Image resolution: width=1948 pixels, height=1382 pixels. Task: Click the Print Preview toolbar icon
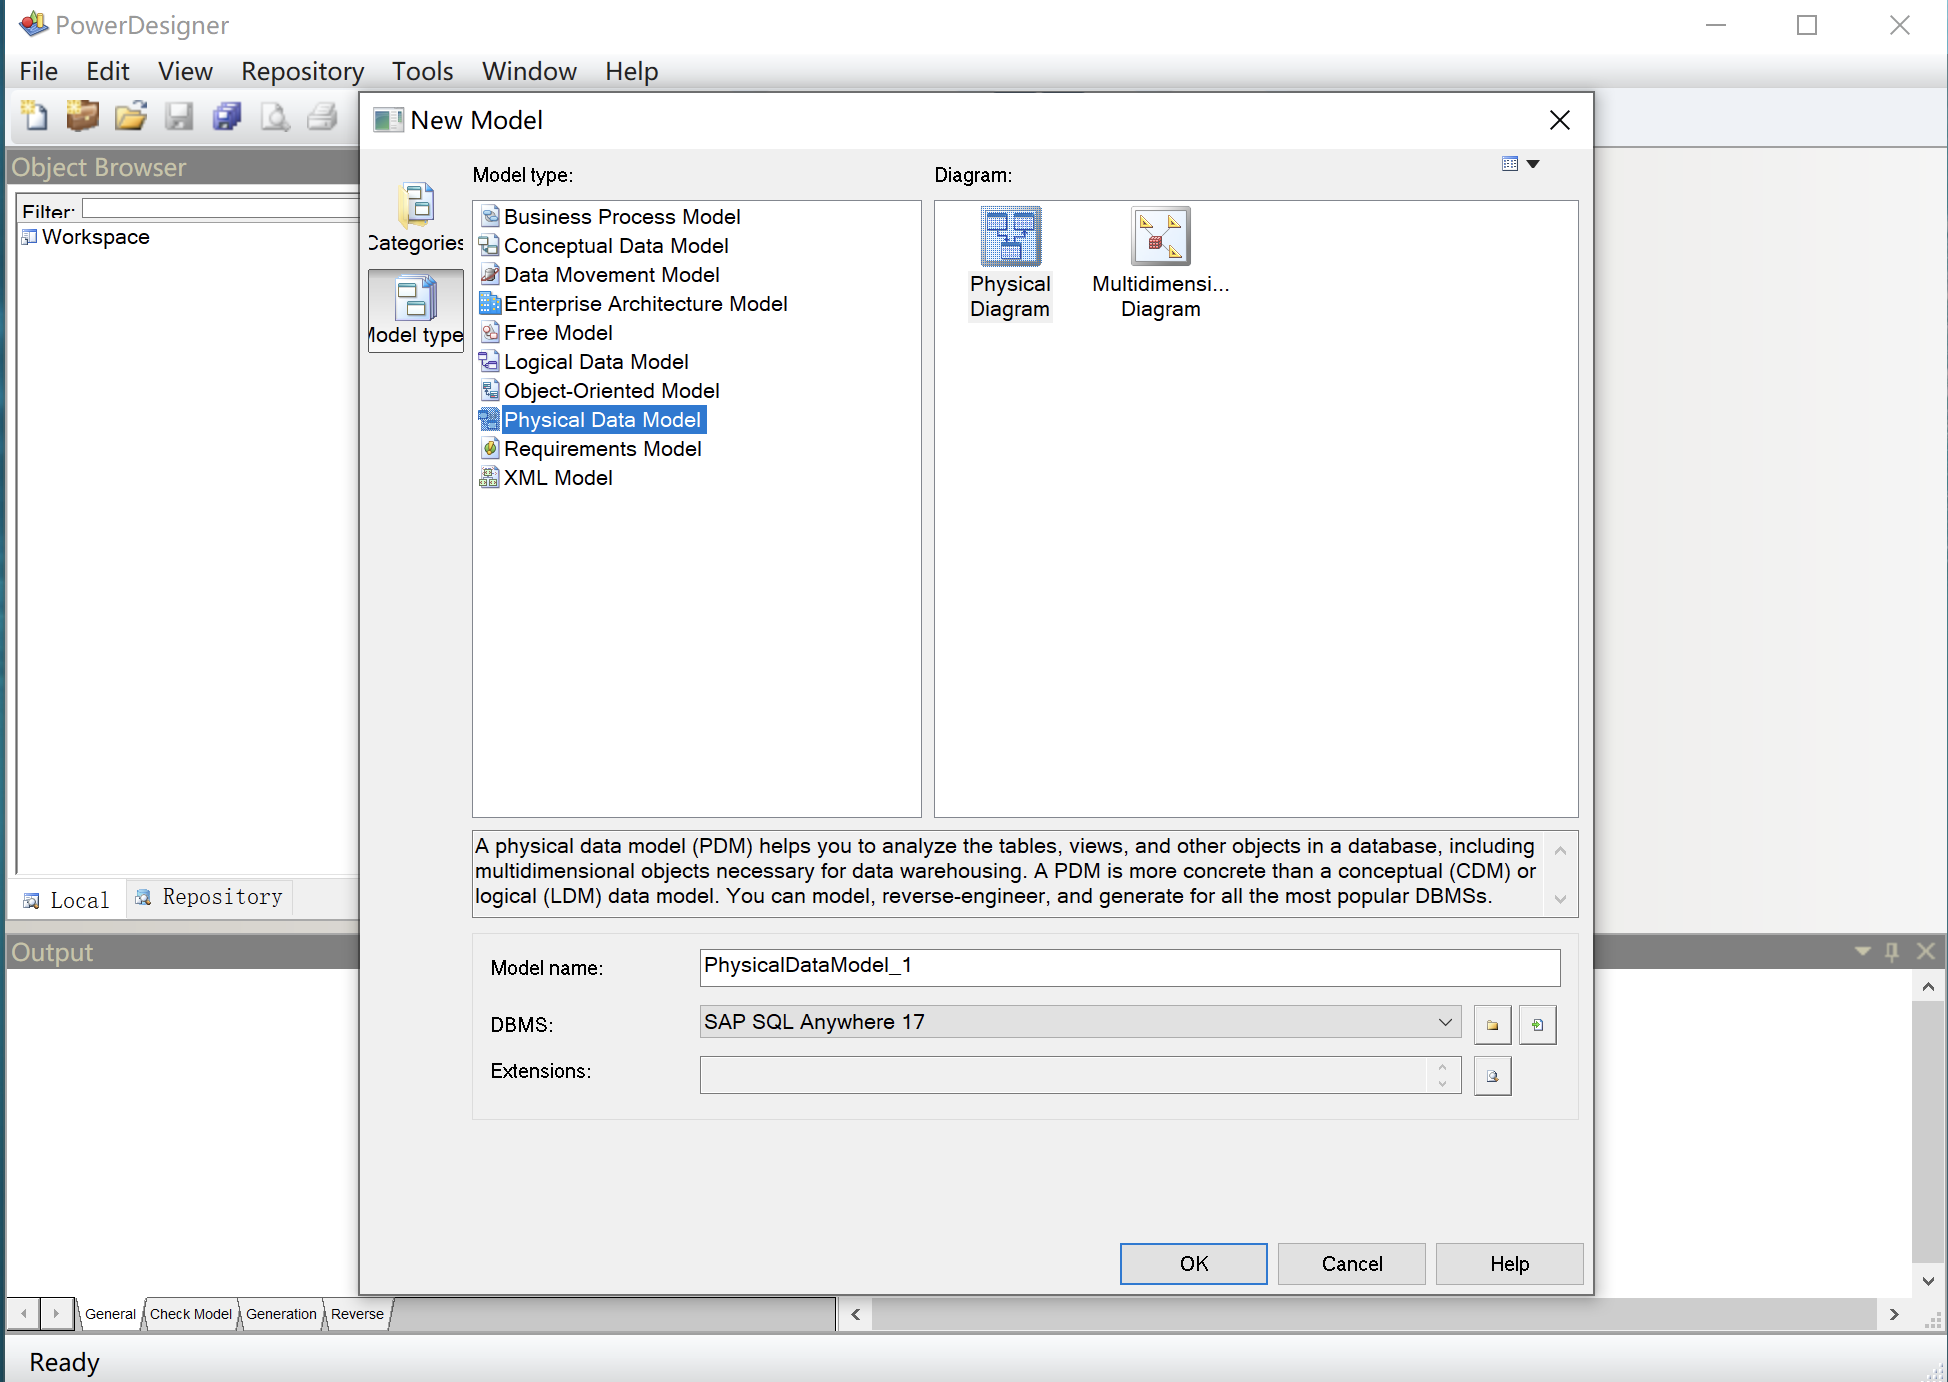point(274,117)
